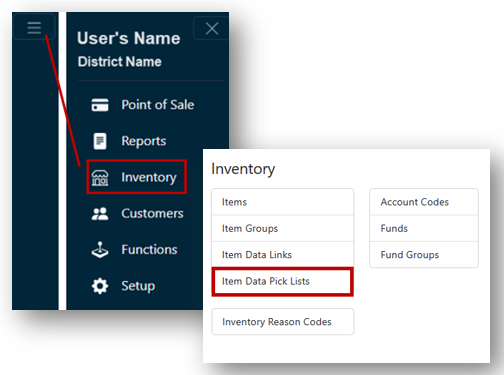Click the Inventory panel heading

click(x=243, y=169)
